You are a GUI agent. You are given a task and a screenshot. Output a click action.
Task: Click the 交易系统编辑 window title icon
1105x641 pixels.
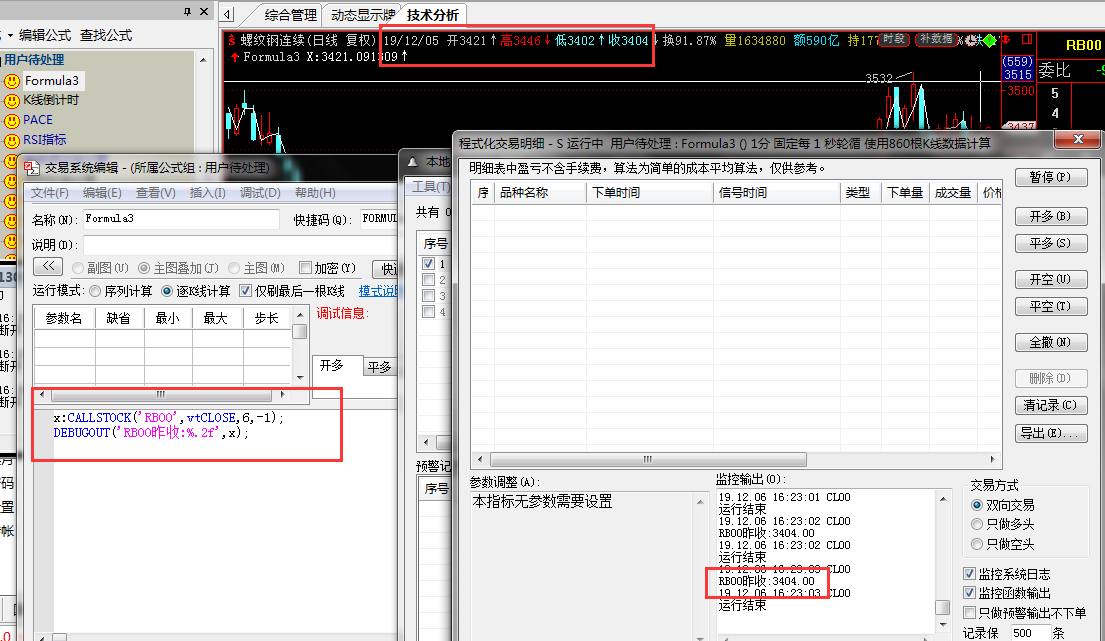coord(31,168)
